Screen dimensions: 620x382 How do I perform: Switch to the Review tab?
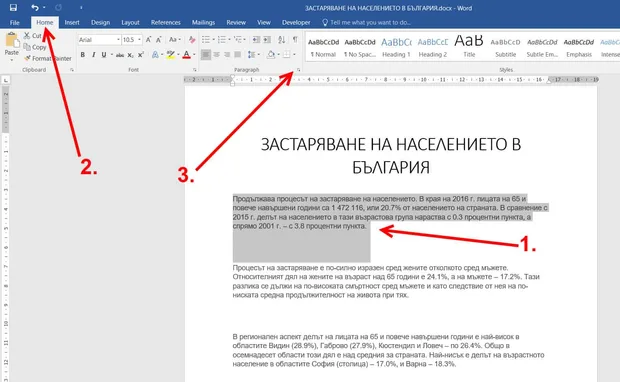click(x=236, y=23)
